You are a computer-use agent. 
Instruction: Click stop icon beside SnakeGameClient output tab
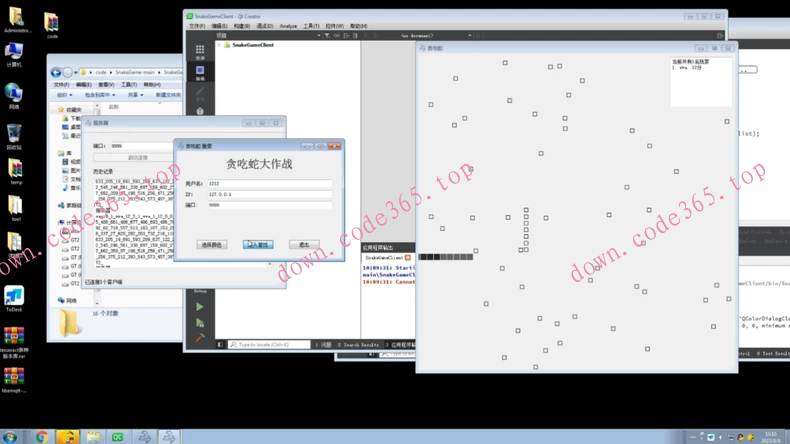coord(408,258)
